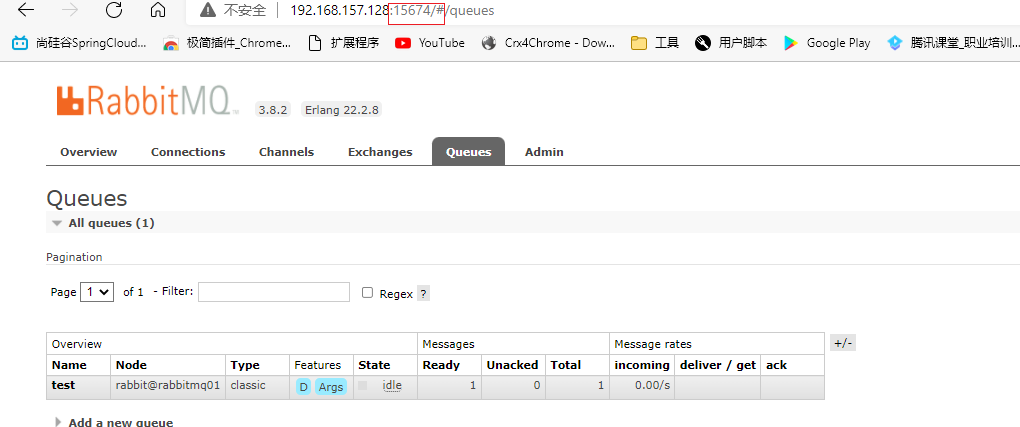Screen dimensions: 1020x427
Task: Click the +/- columns button
Action: pyautogui.click(x=843, y=343)
